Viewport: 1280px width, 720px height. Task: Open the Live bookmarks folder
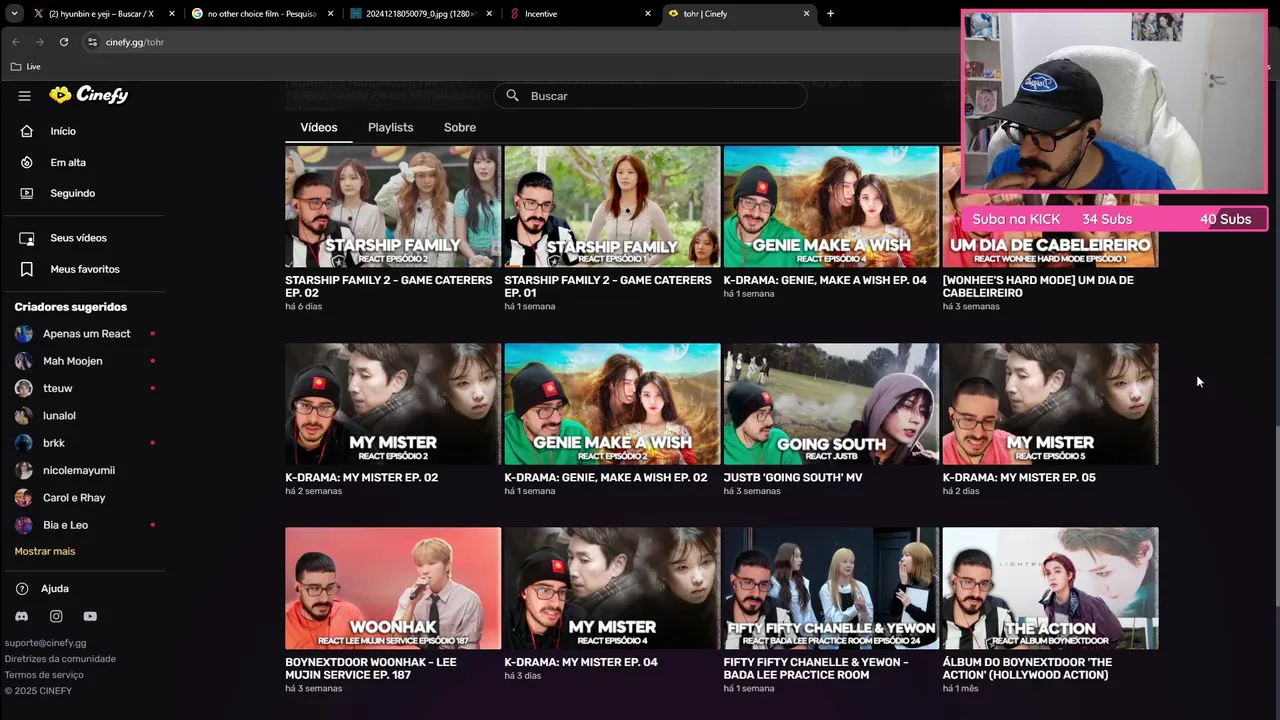click(26, 66)
